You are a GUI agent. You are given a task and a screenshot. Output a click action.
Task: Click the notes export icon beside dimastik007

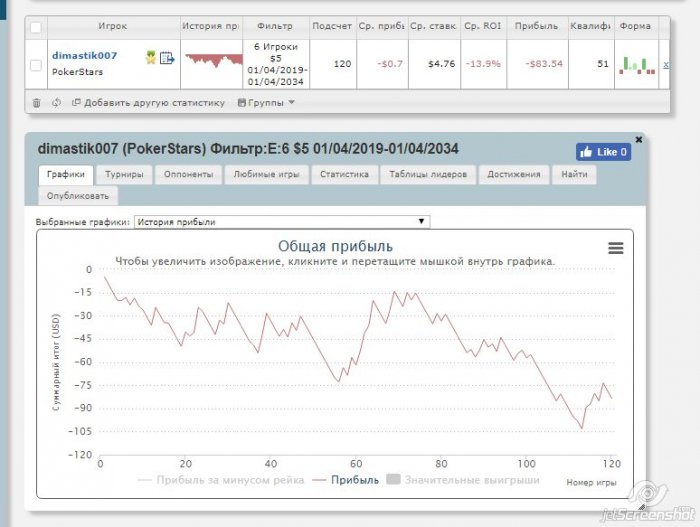pyautogui.click(x=167, y=58)
